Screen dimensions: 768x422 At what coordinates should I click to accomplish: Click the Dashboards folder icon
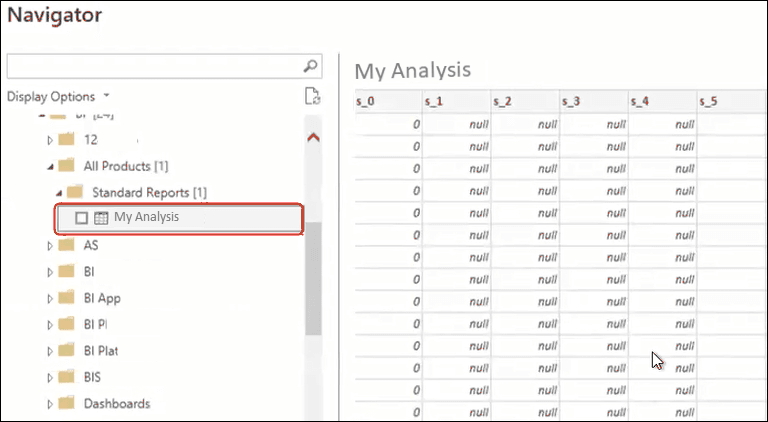(x=66, y=403)
